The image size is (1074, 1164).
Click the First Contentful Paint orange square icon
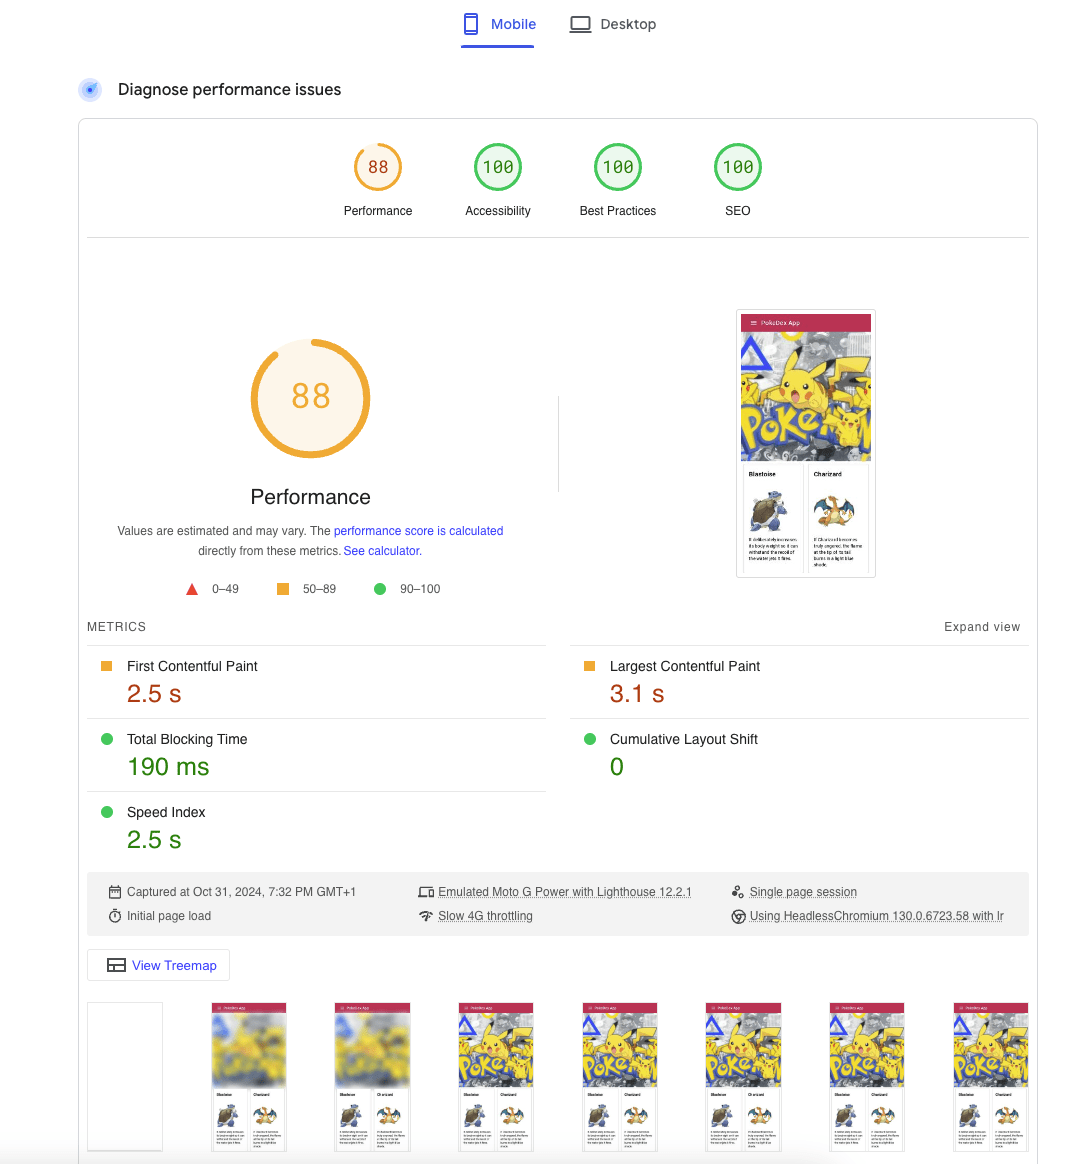tap(107, 666)
